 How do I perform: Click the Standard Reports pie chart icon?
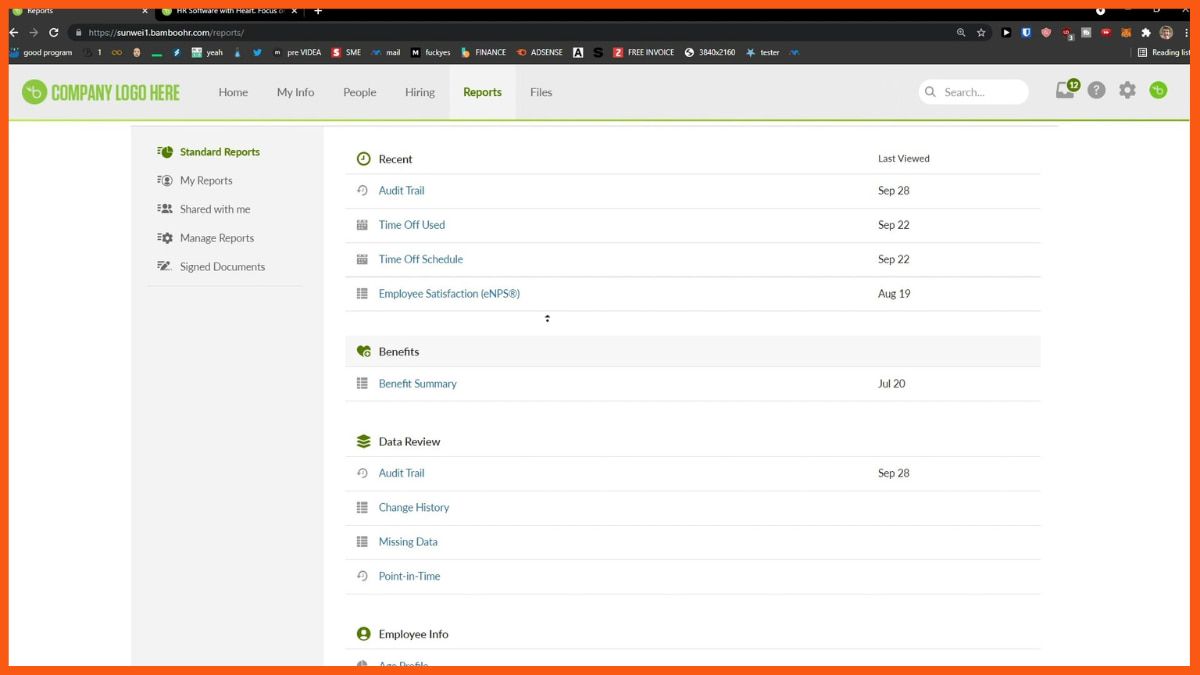165,152
